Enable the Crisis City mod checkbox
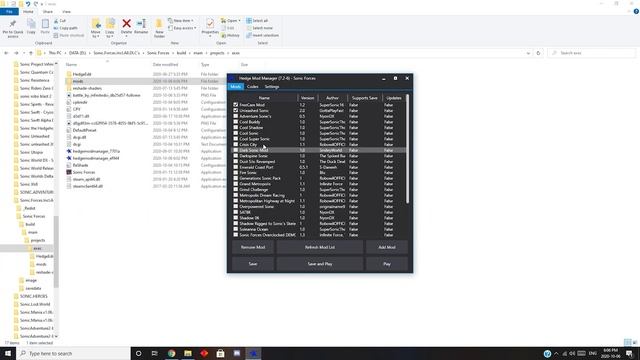 236,144
